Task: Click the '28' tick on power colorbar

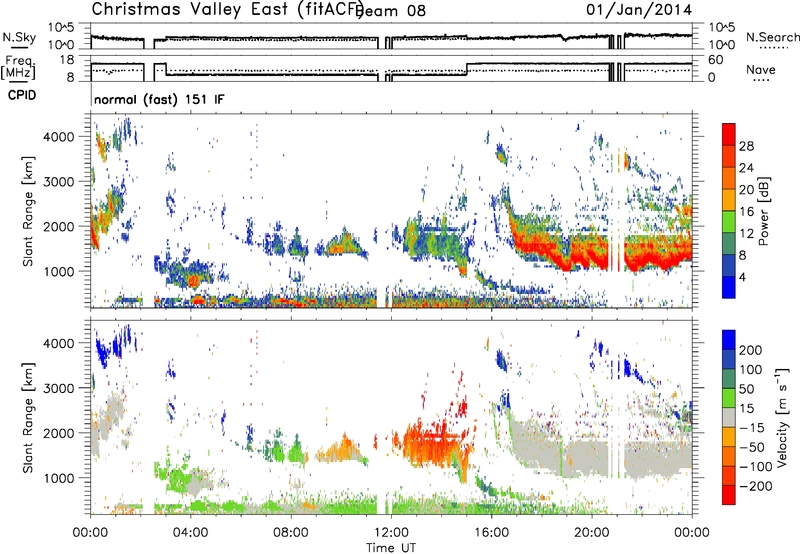Action: pyautogui.click(x=746, y=146)
